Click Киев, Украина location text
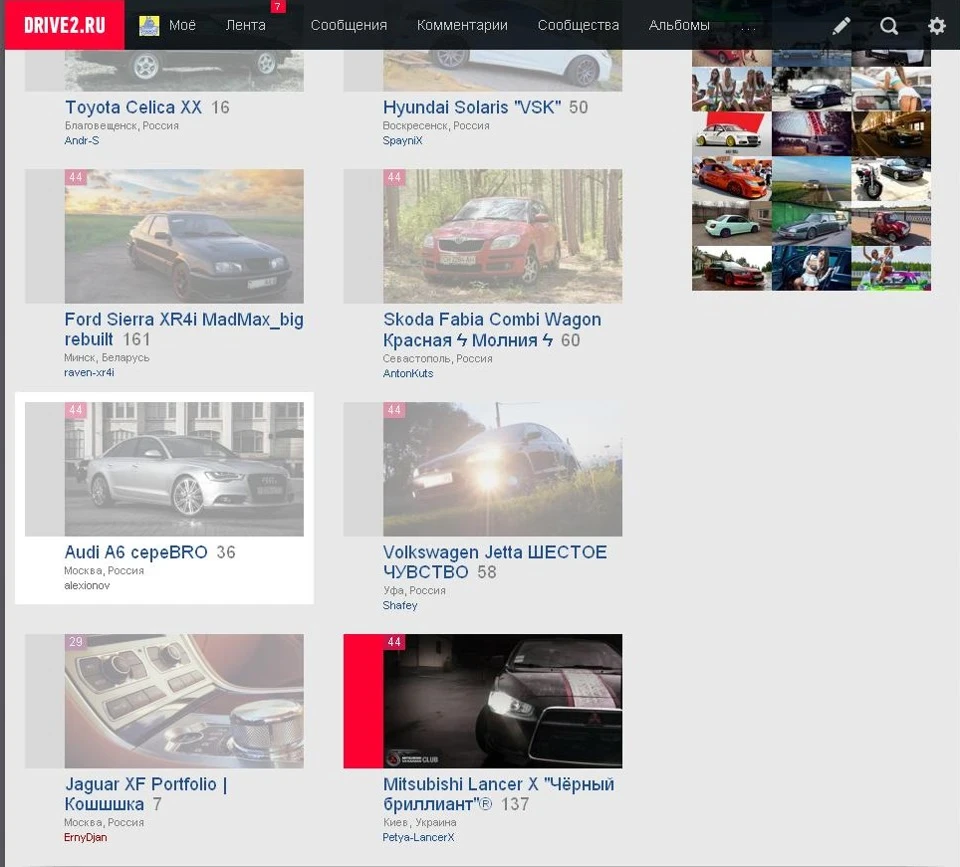Viewport: 960px width, 867px height. pos(419,822)
